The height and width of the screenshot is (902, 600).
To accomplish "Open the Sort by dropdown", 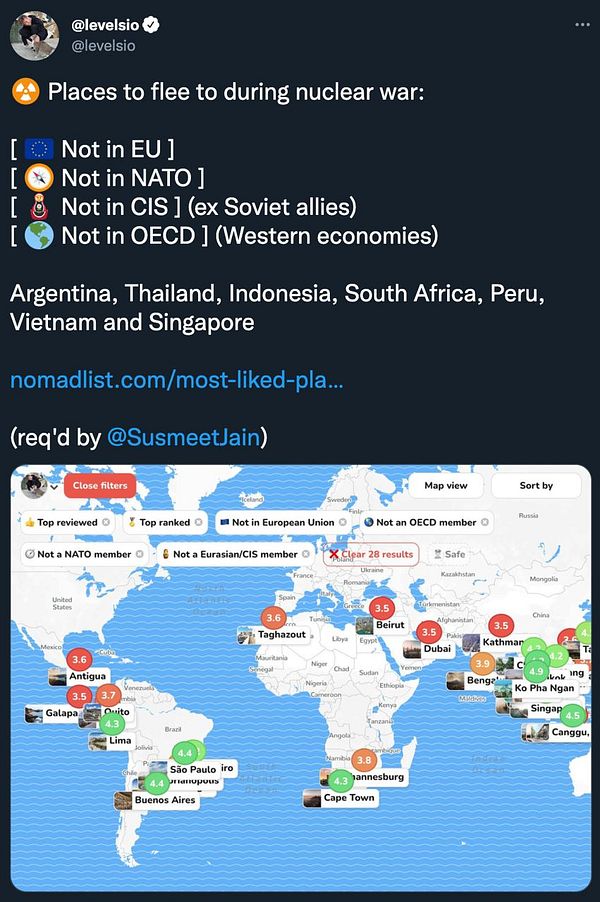I will (x=536, y=486).
